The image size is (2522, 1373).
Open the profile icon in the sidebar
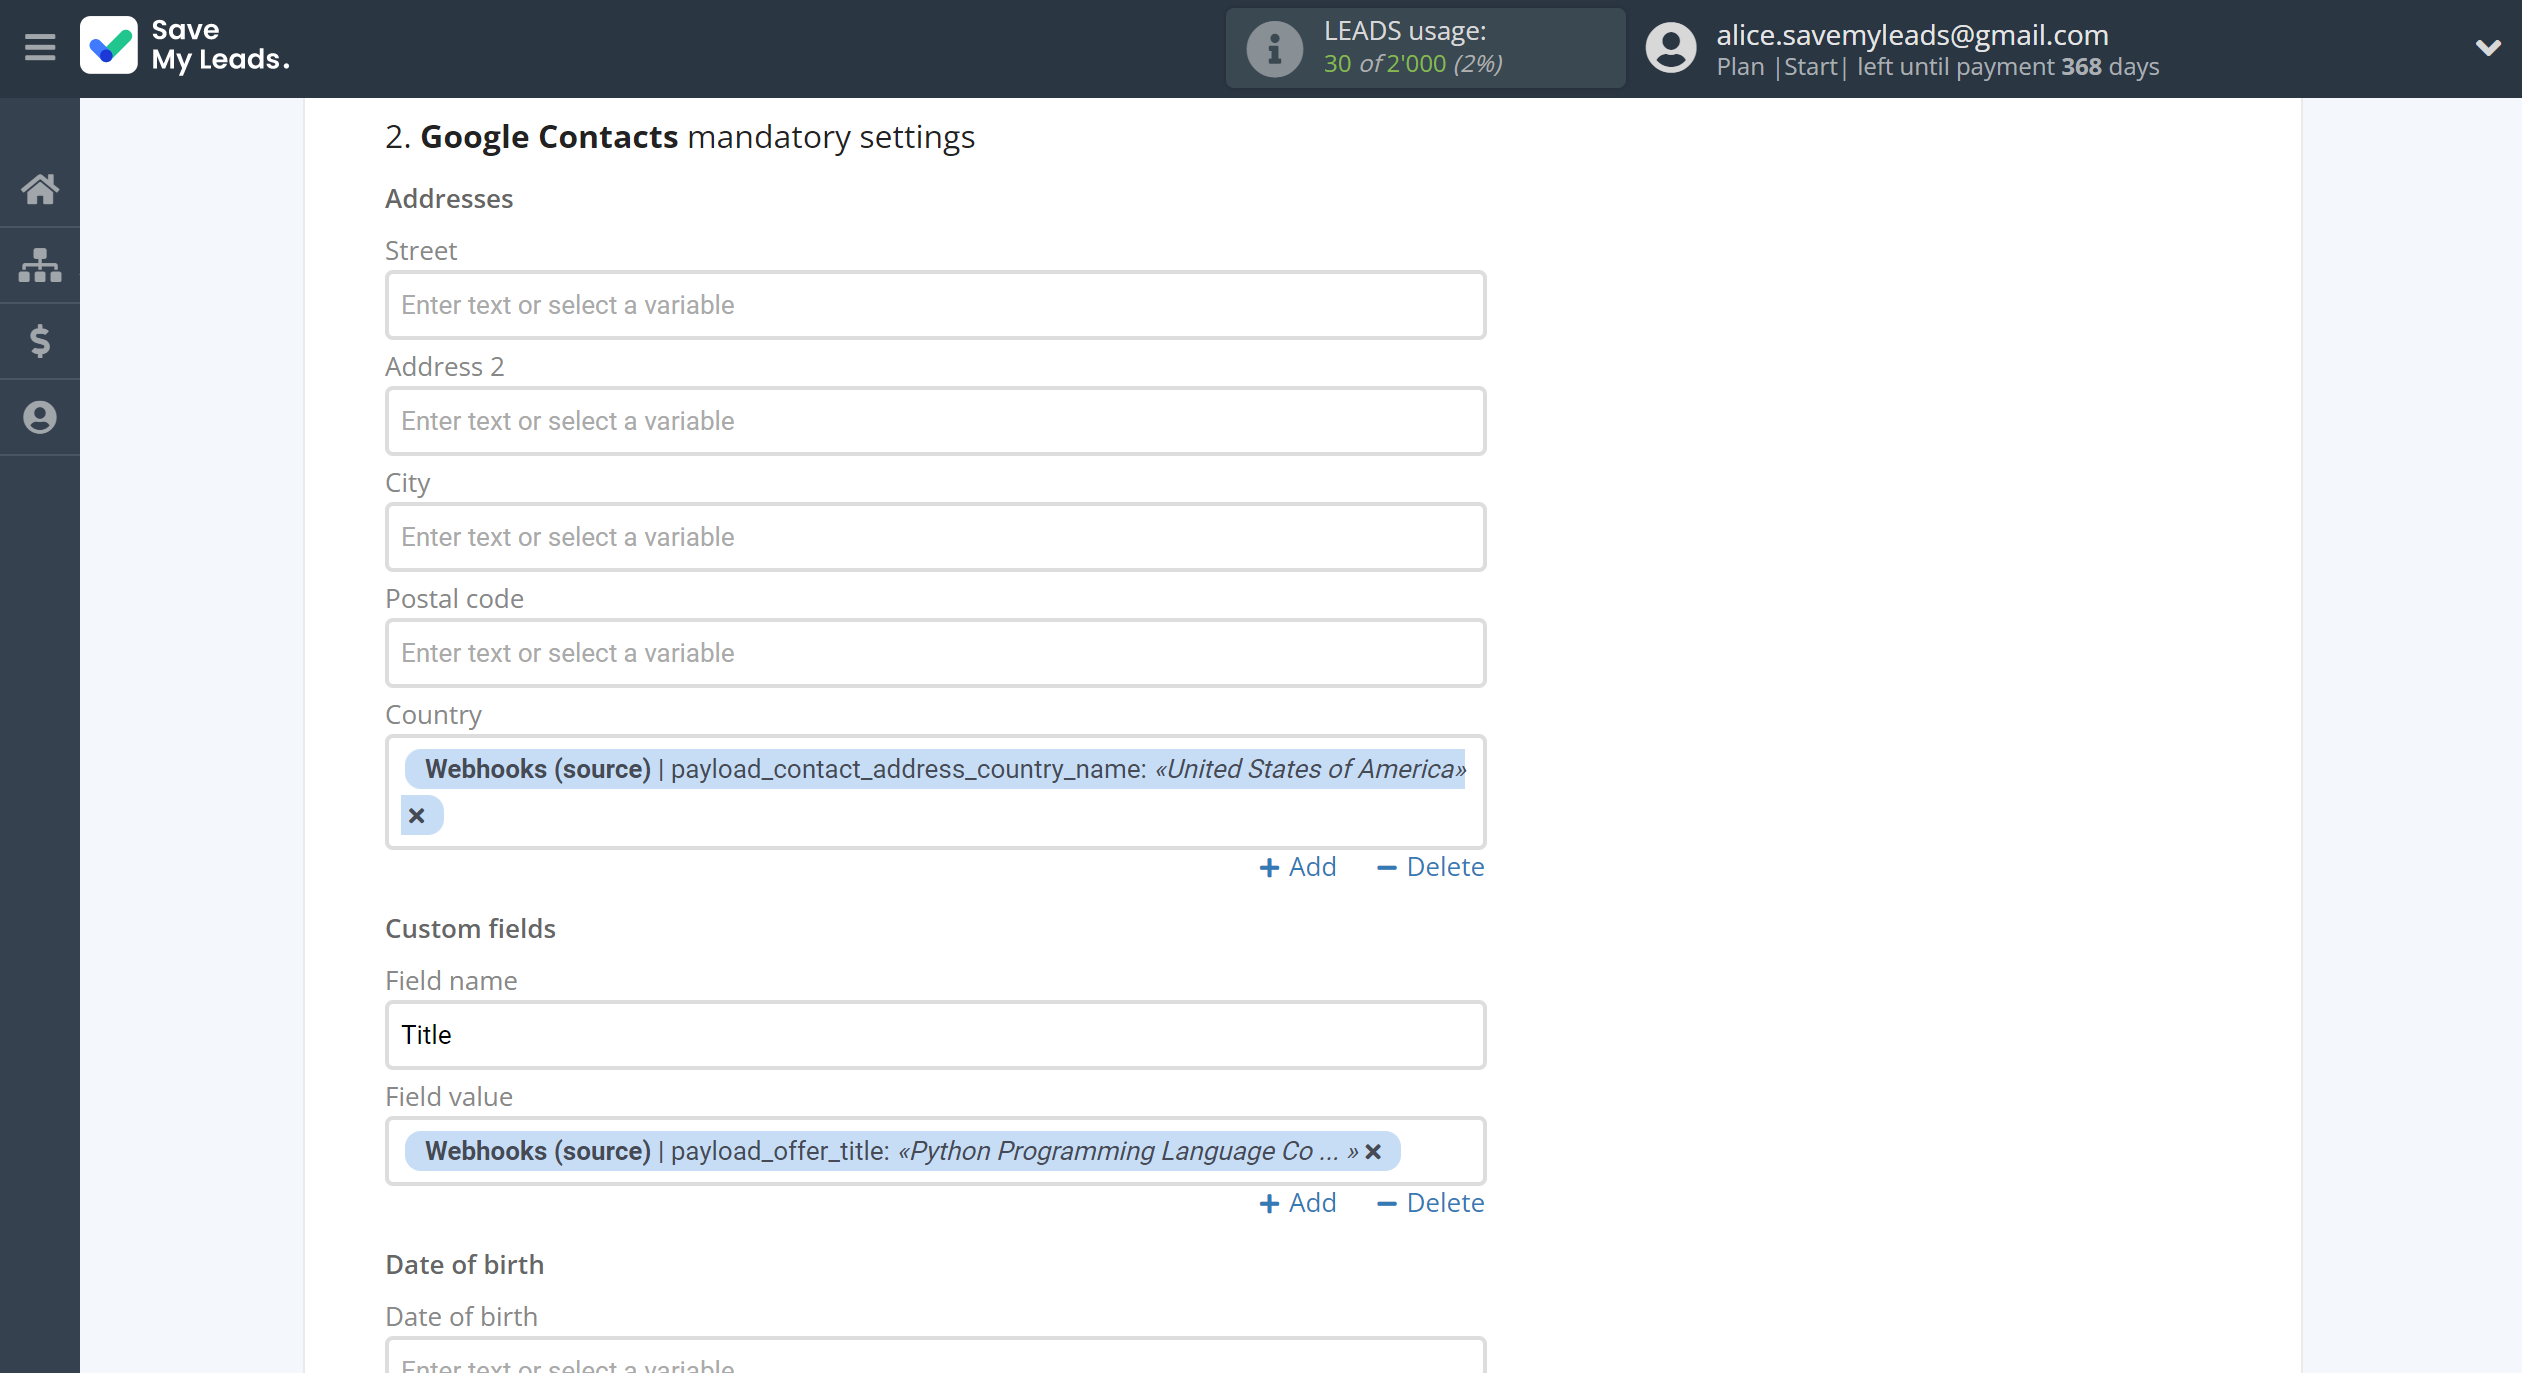[x=40, y=417]
